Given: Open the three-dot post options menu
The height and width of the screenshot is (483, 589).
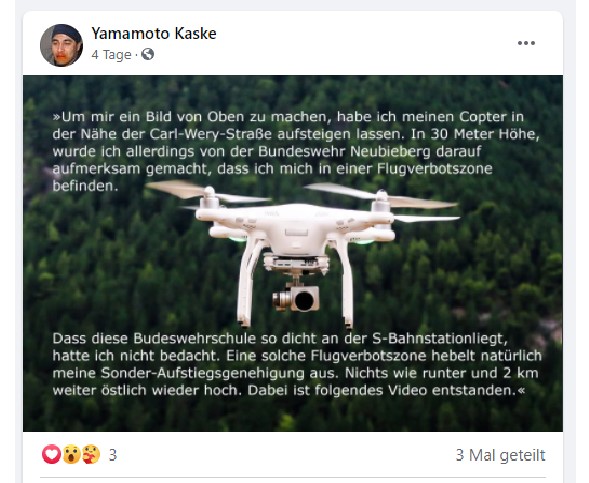Looking at the screenshot, I should (526, 43).
